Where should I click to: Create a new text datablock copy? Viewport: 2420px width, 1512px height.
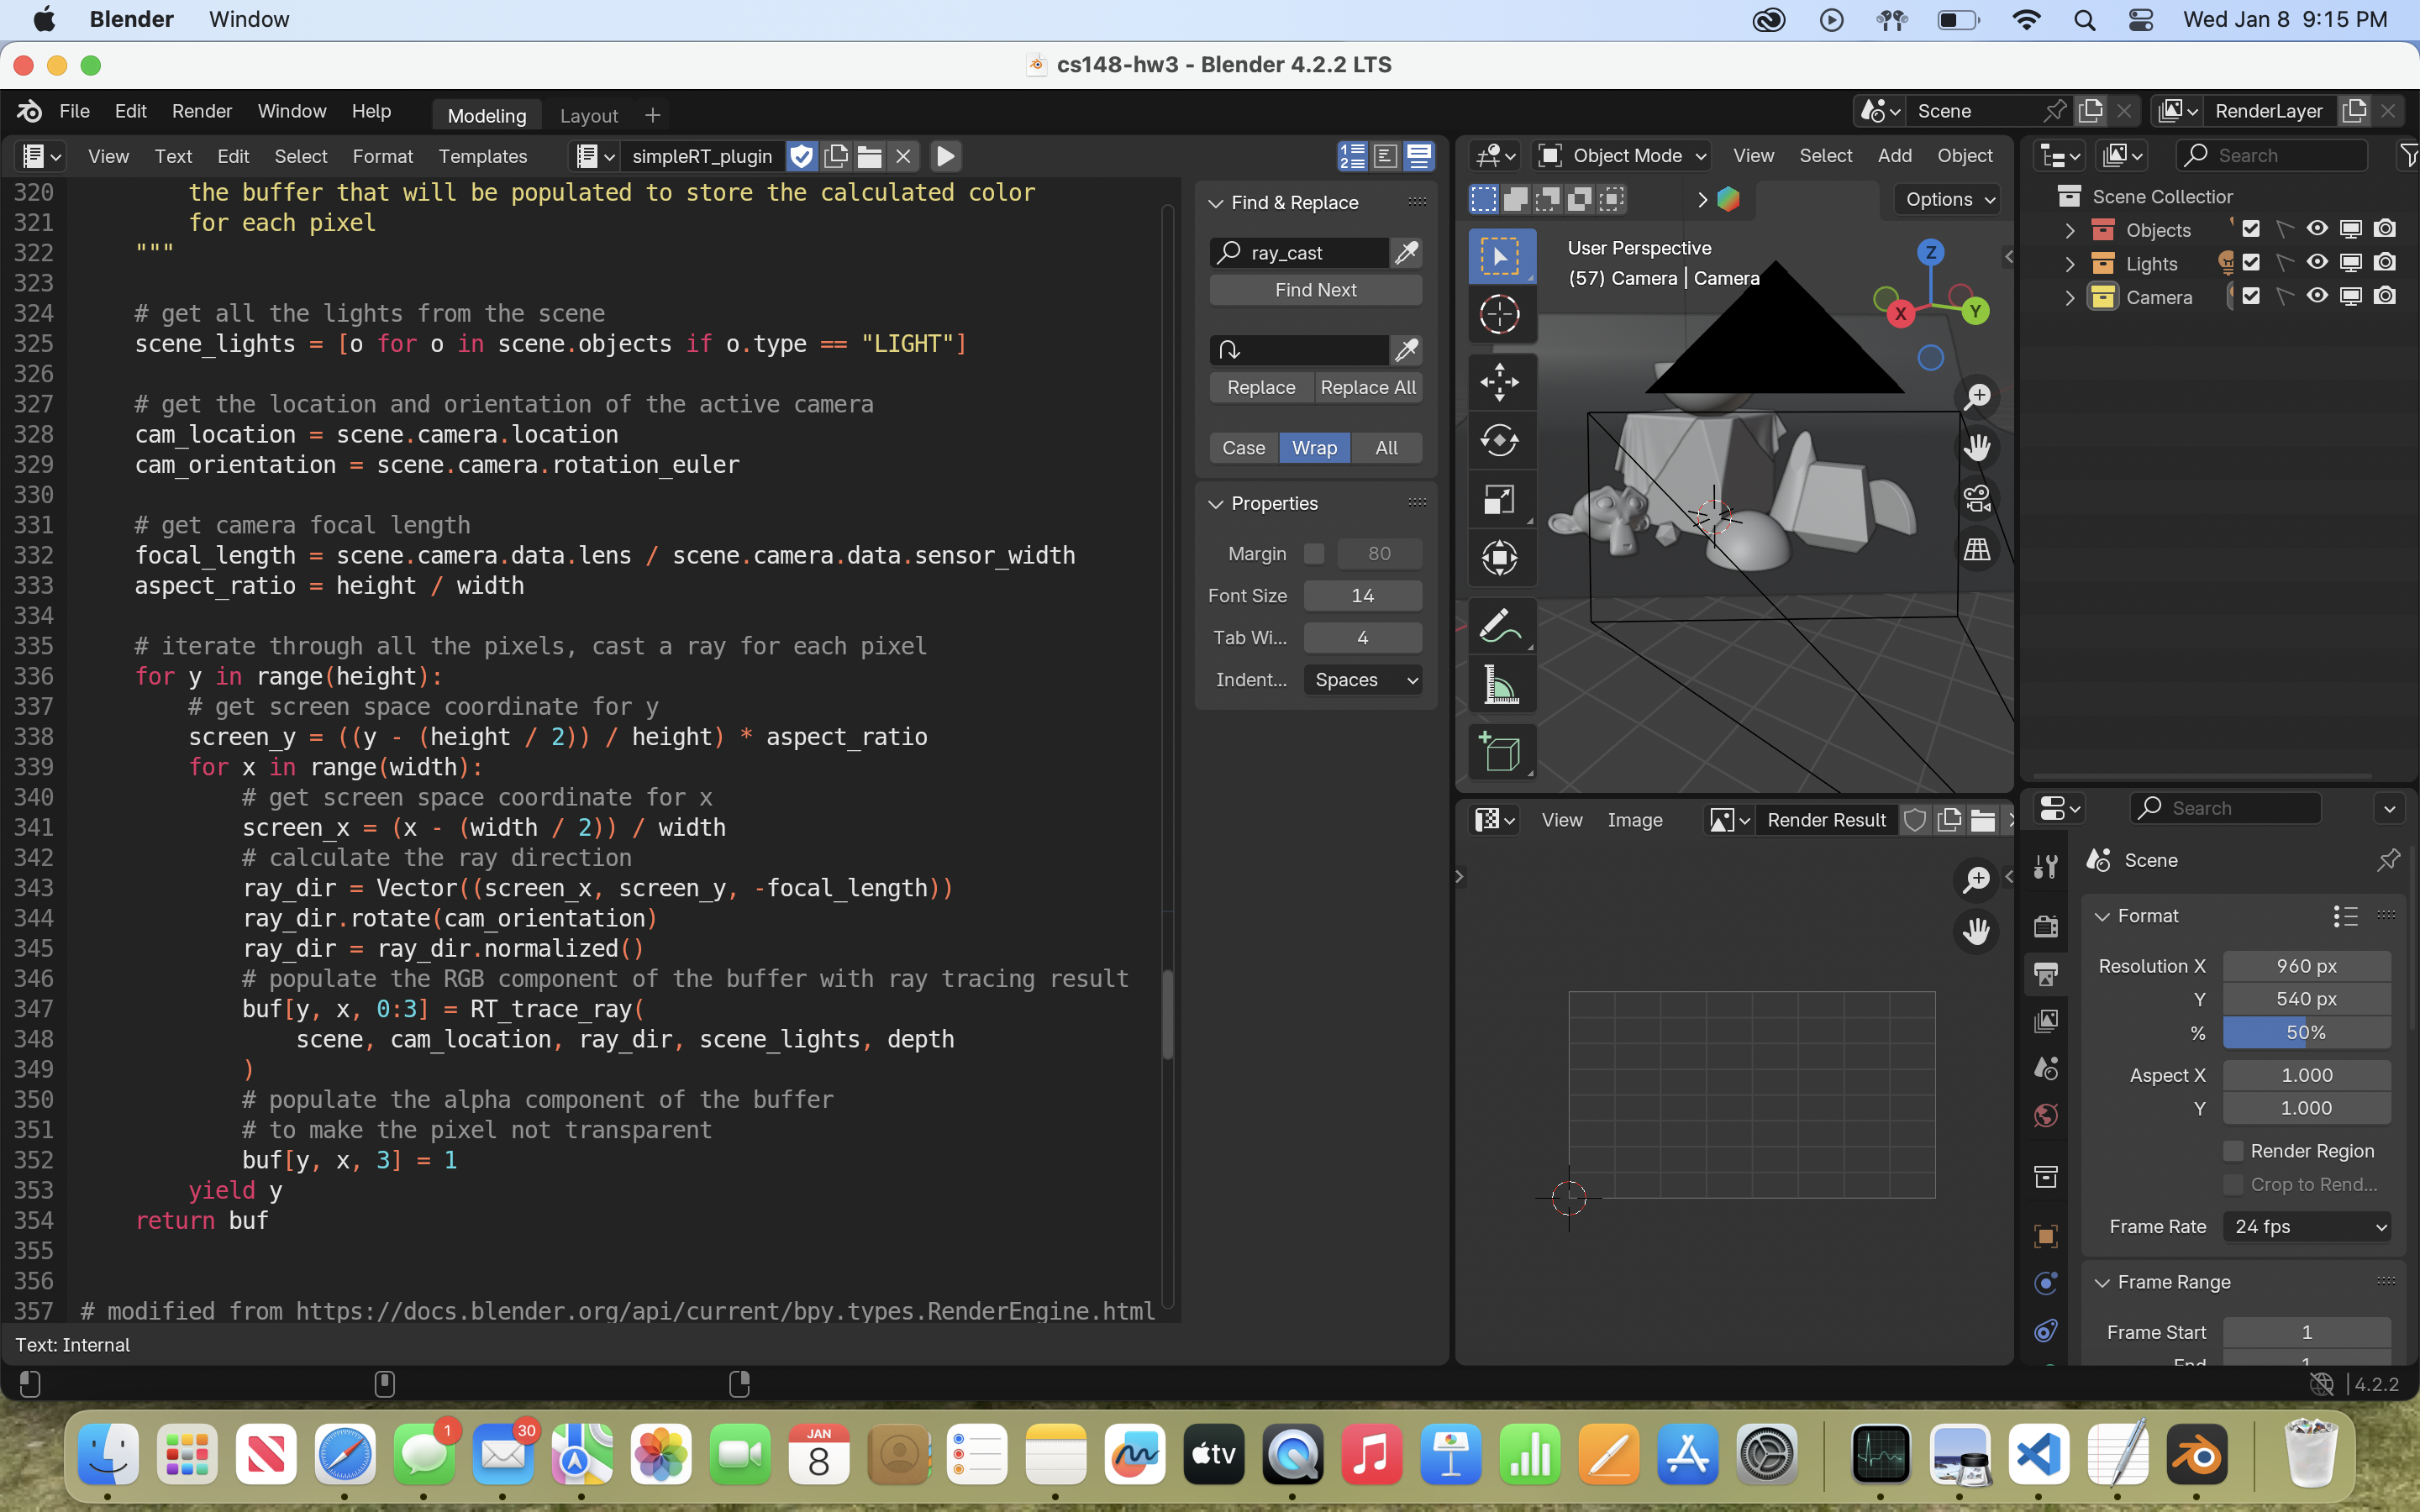coord(836,156)
